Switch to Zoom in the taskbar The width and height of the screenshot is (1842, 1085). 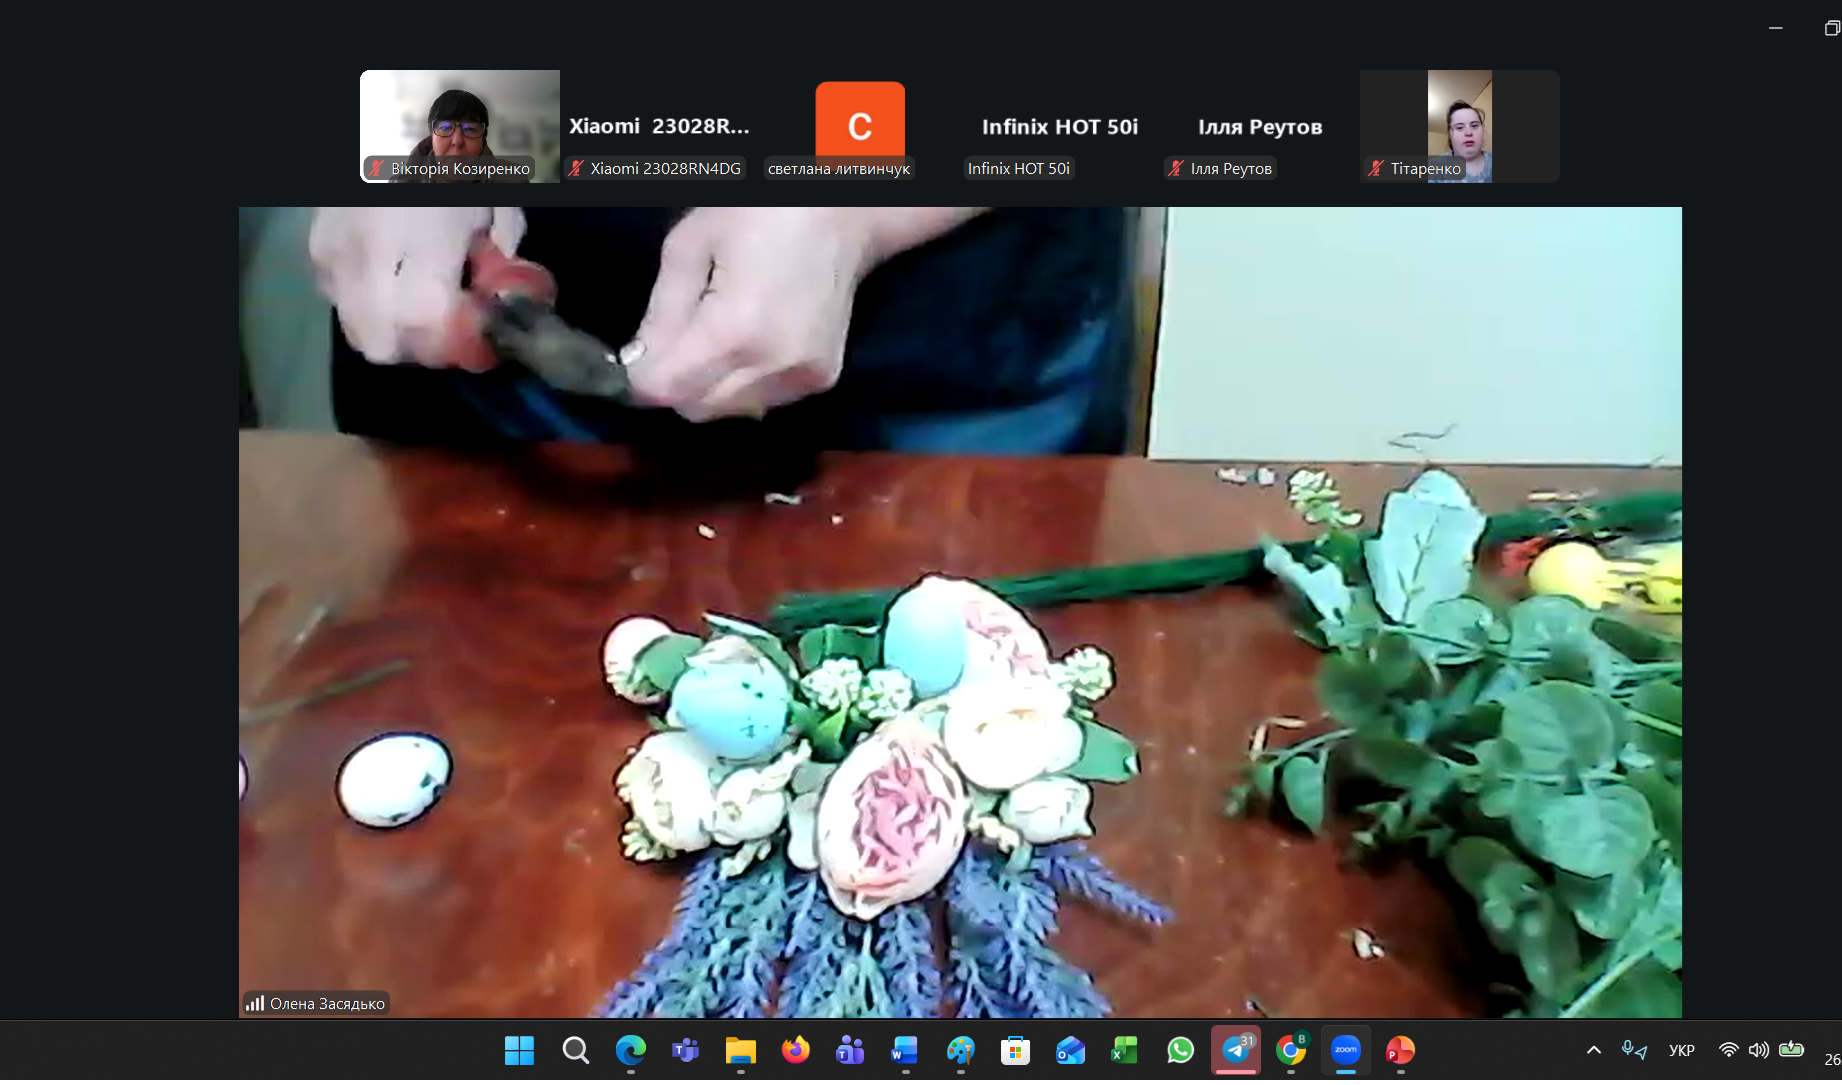tap(1345, 1050)
